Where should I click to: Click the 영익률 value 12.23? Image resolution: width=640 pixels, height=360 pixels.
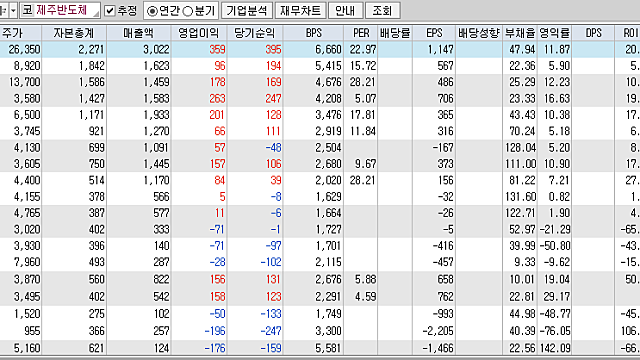[x=557, y=82]
